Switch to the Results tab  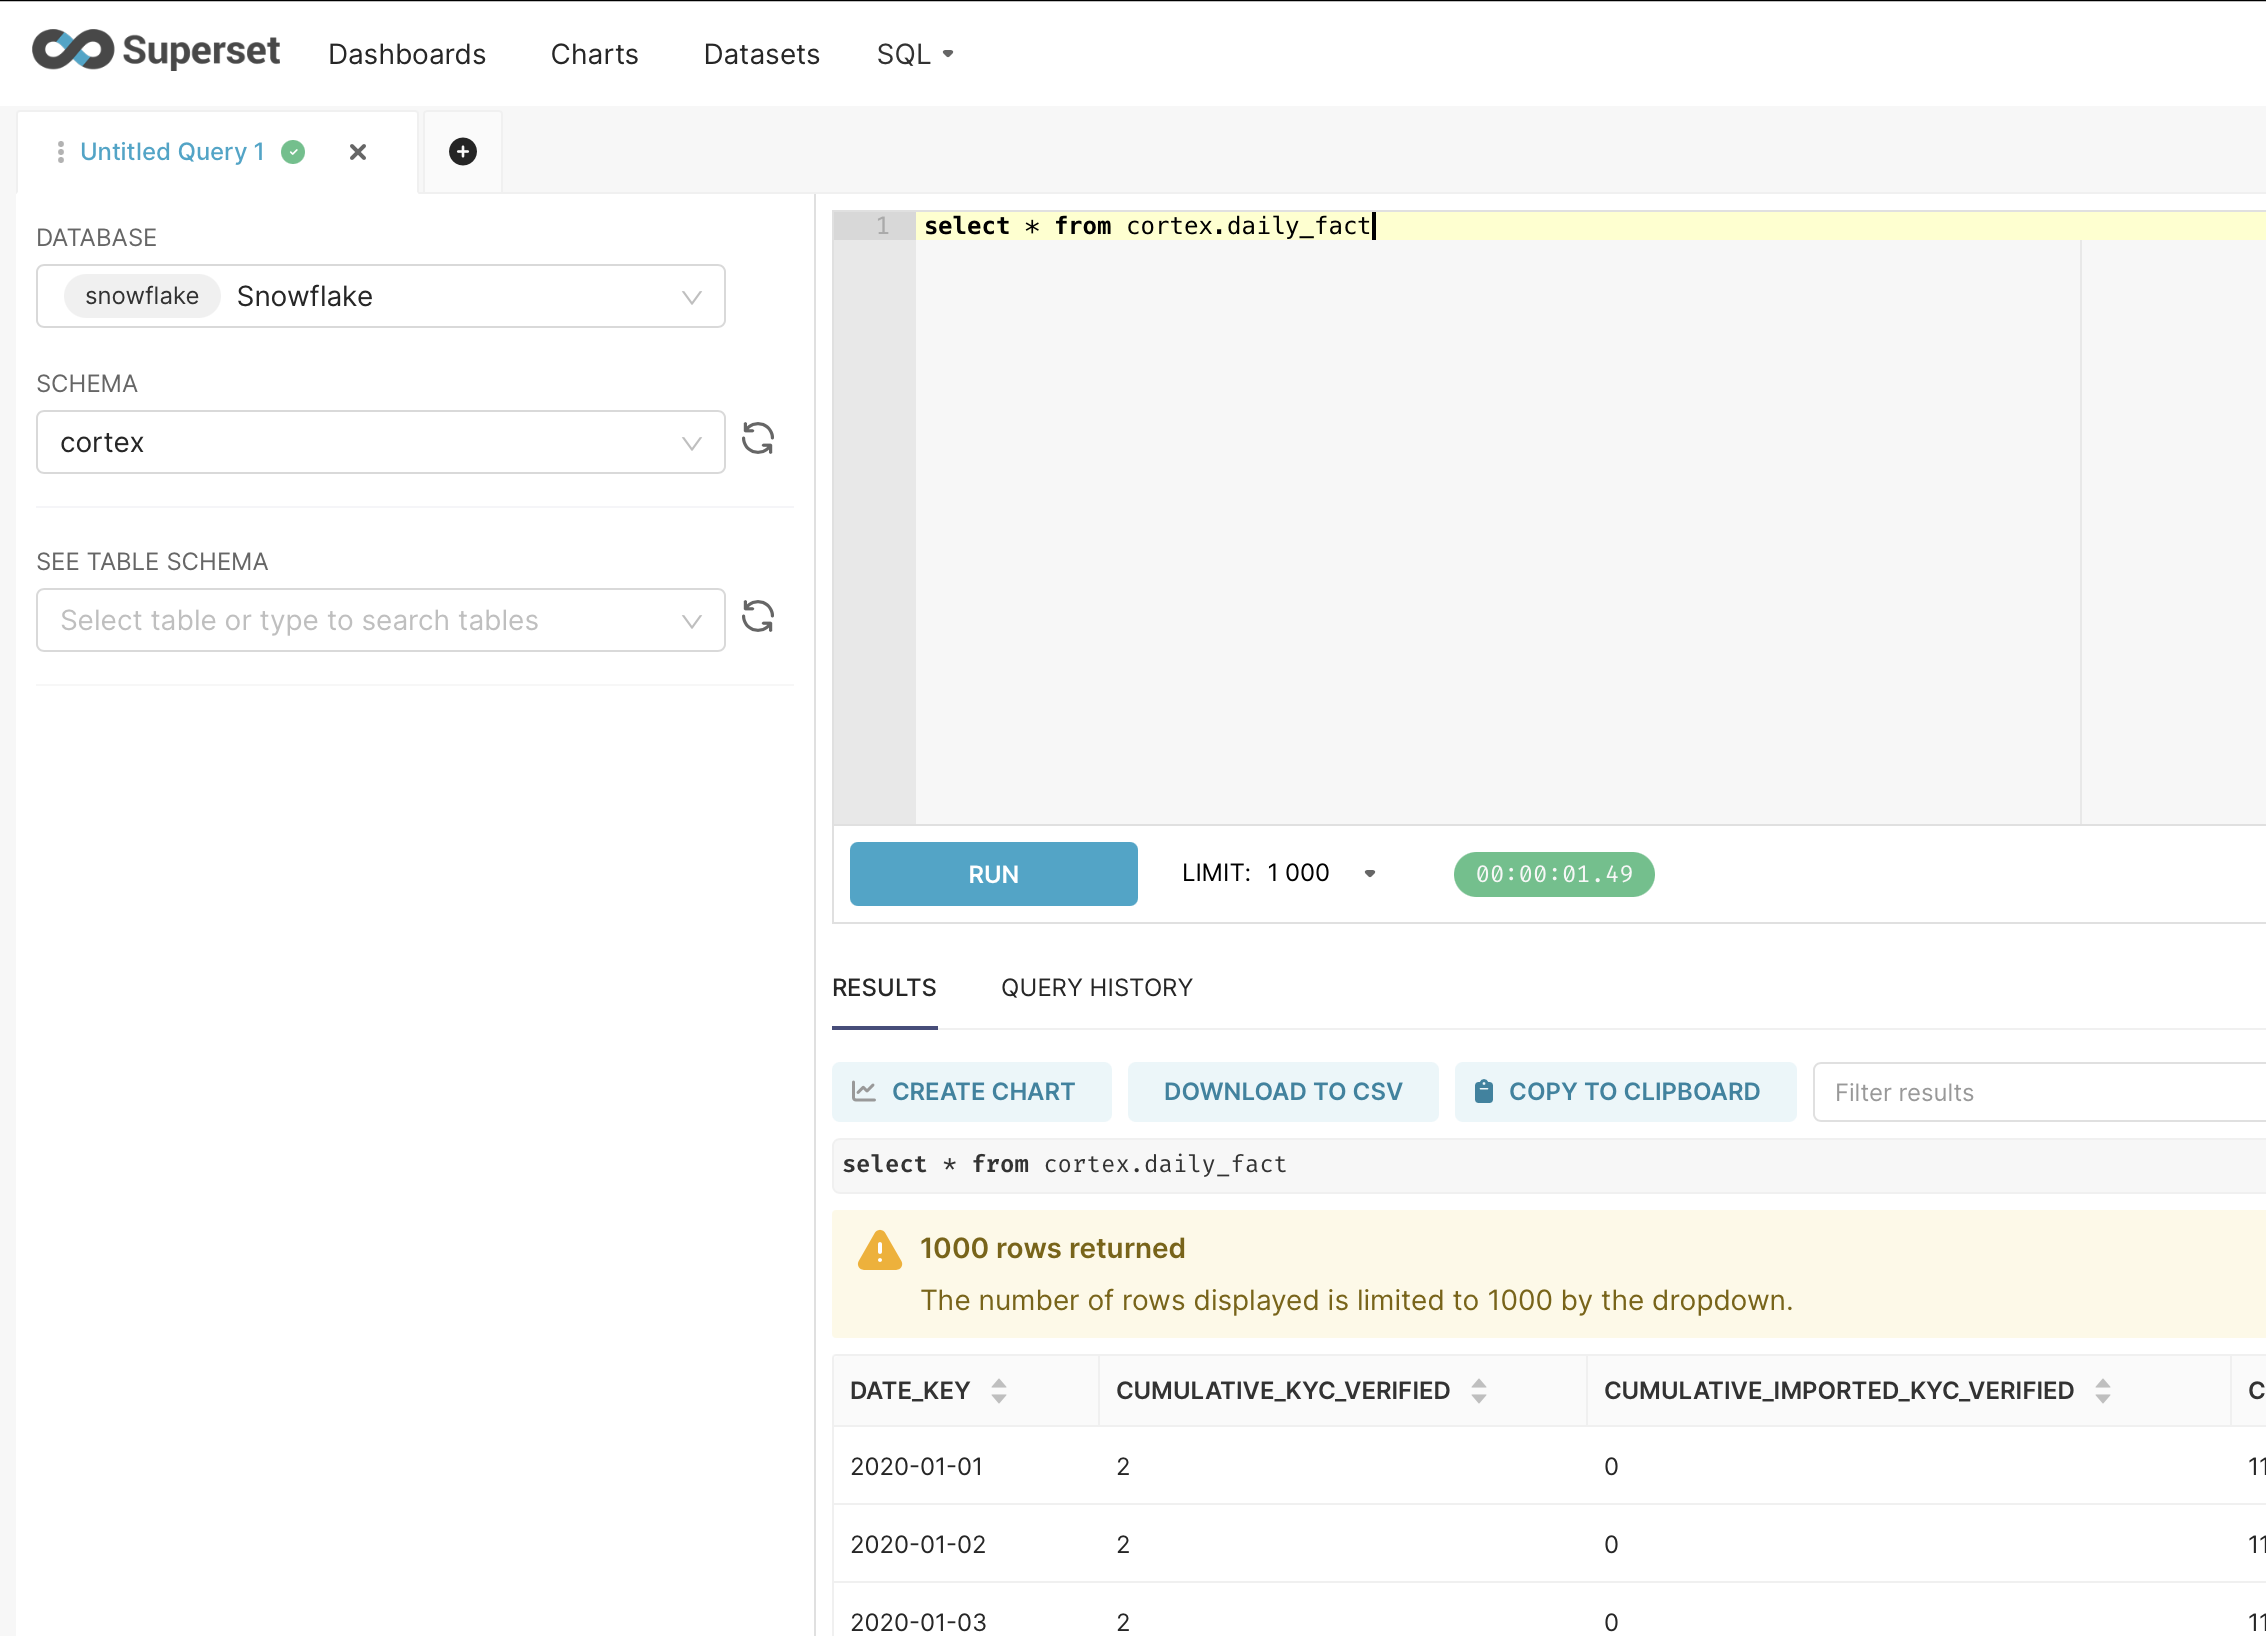pyautogui.click(x=884, y=988)
